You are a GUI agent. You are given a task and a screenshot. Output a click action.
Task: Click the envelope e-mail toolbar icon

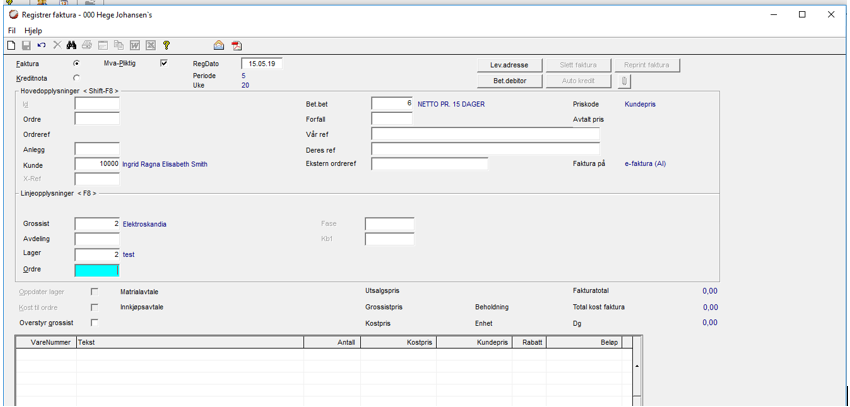coord(218,46)
